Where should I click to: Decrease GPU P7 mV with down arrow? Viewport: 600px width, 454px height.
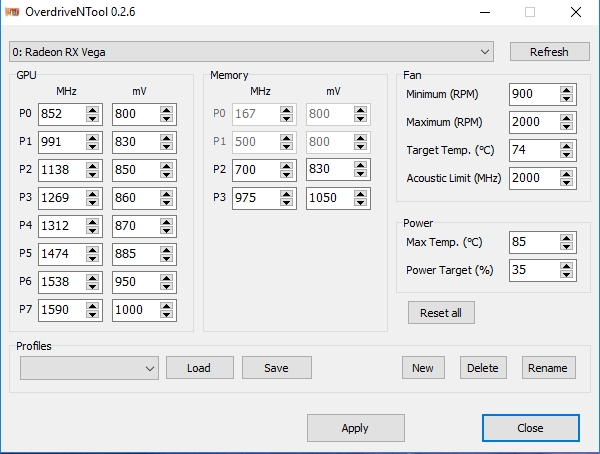166,314
